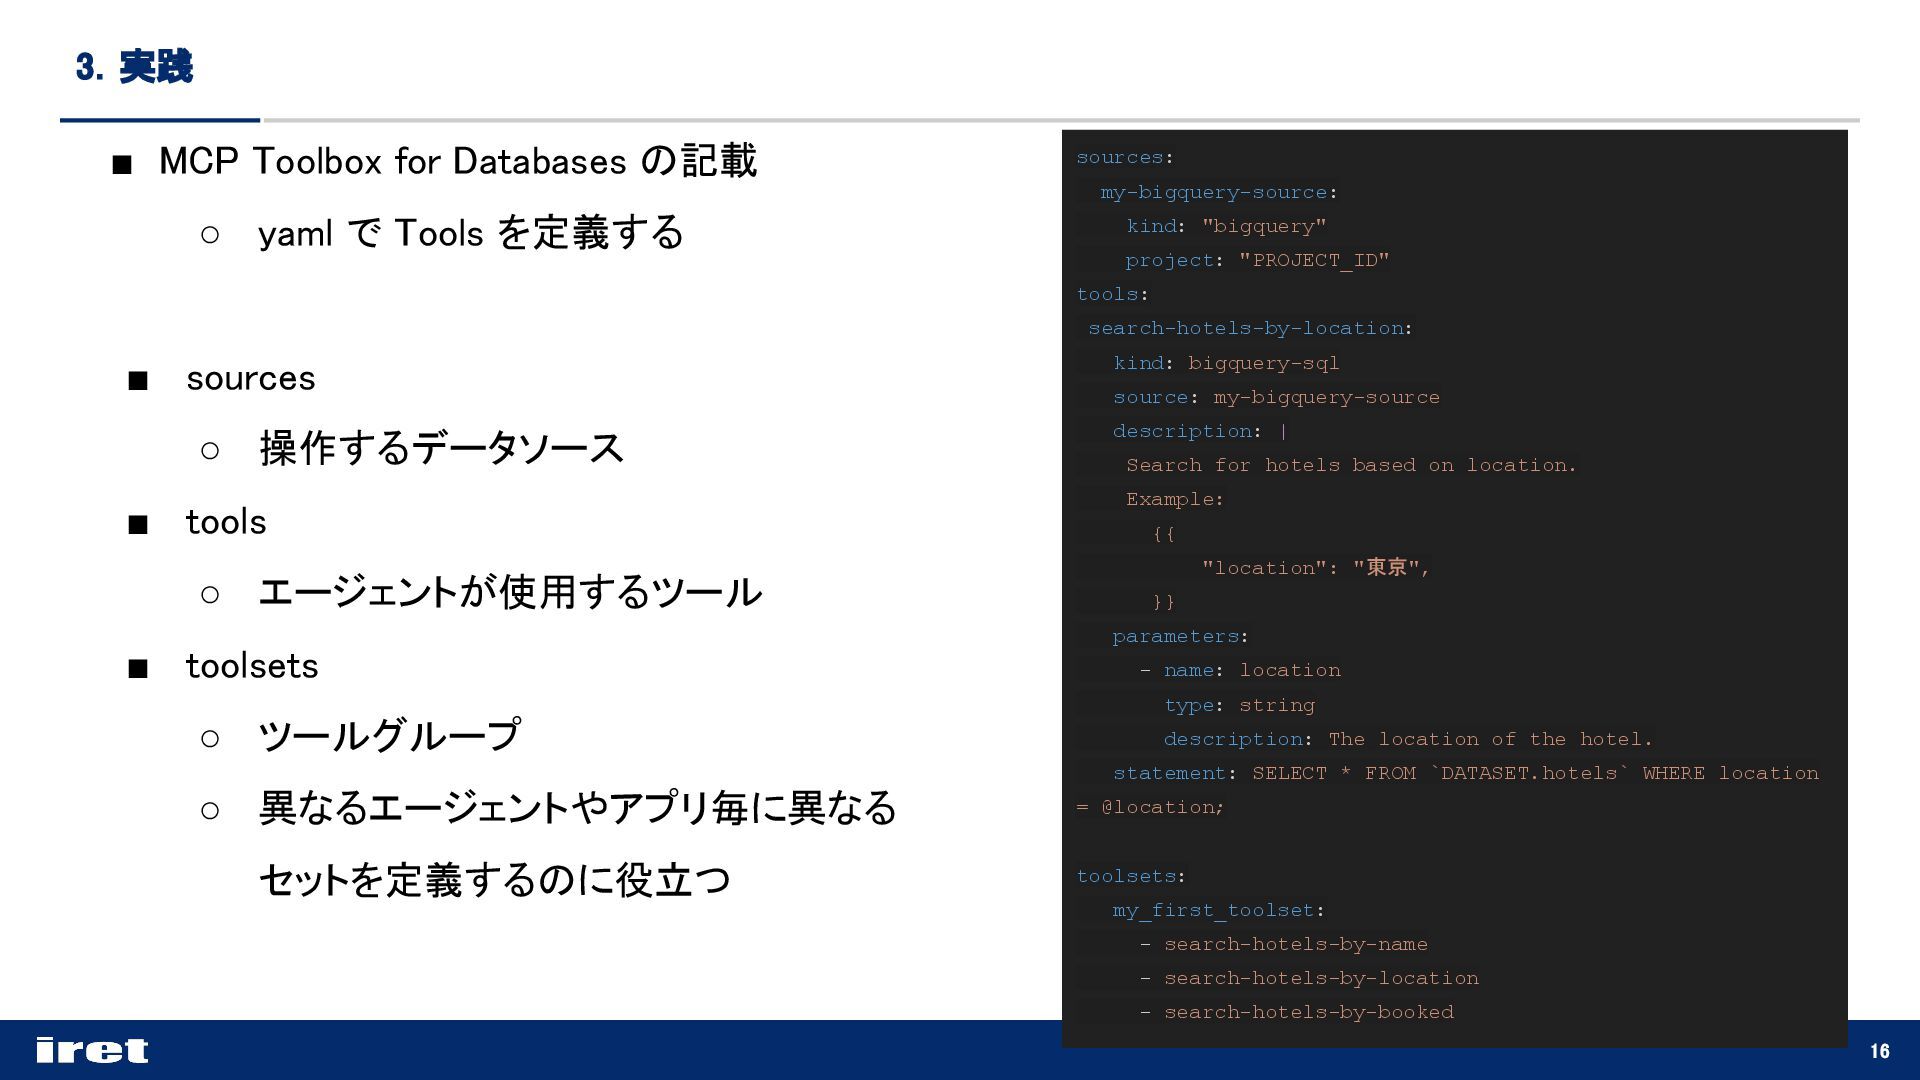Viewport: 1920px width, 1080px height.
Task: Click the opening '{{' braces in code
Action: click(1163, 534)
